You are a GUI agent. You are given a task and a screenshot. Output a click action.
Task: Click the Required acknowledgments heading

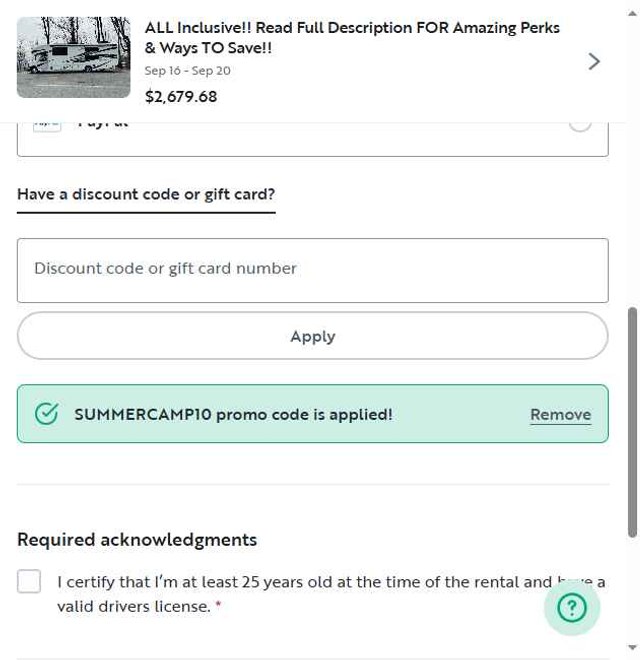click(137, 540)
